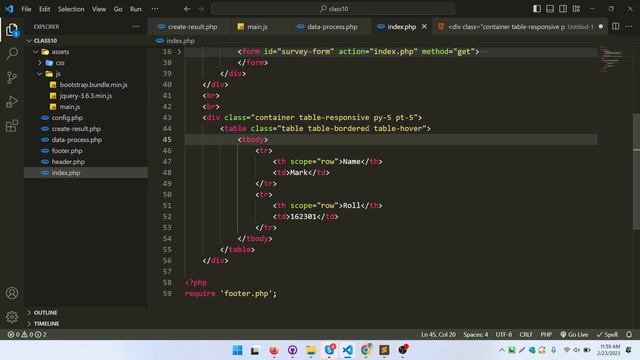Open the Go menu

pyautogui.click(x=118, y=9)
